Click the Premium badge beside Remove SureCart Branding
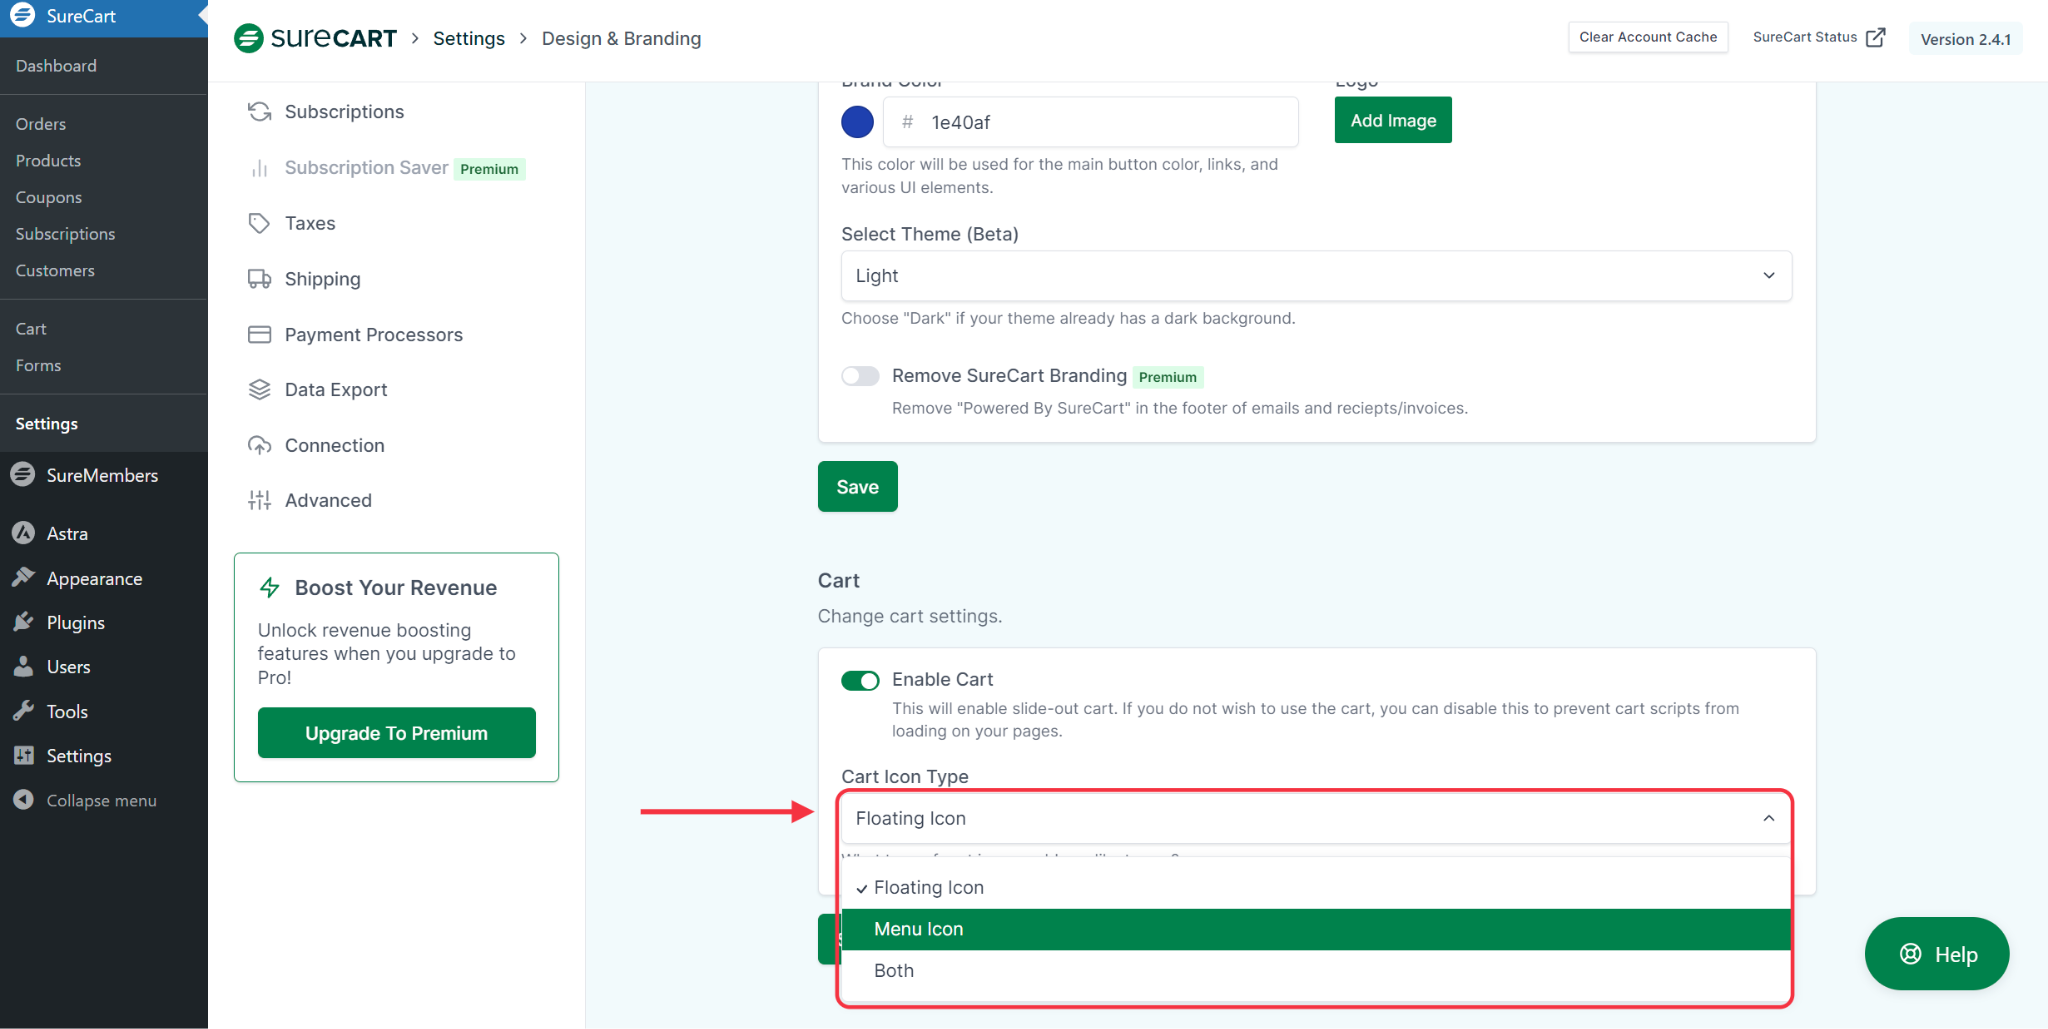2048x1029 pixels. (1168, 377)
